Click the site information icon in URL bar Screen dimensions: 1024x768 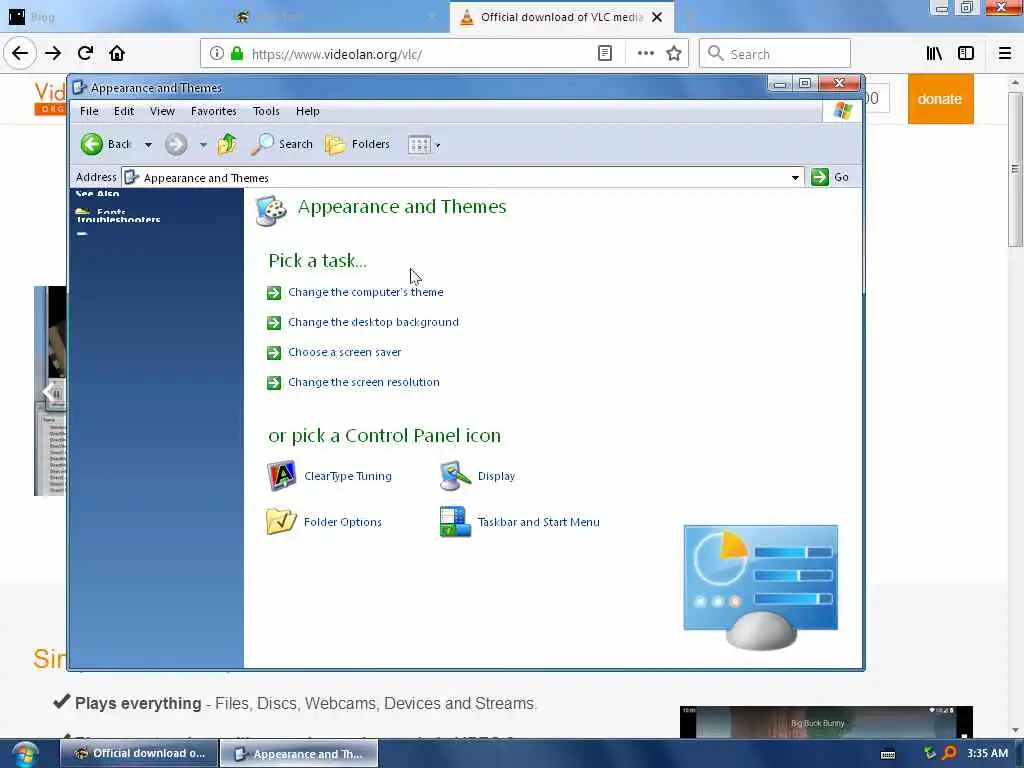pos(216,54)
